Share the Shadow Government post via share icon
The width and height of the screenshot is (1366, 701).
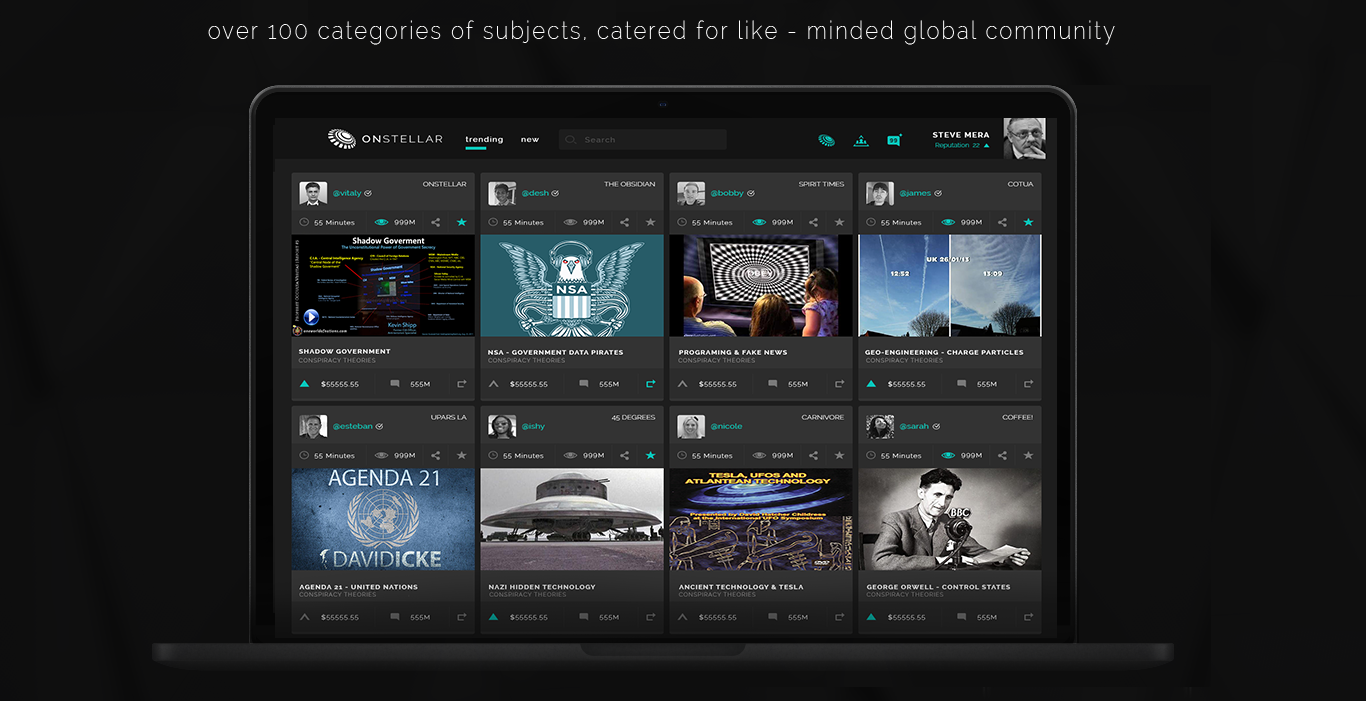436,222
